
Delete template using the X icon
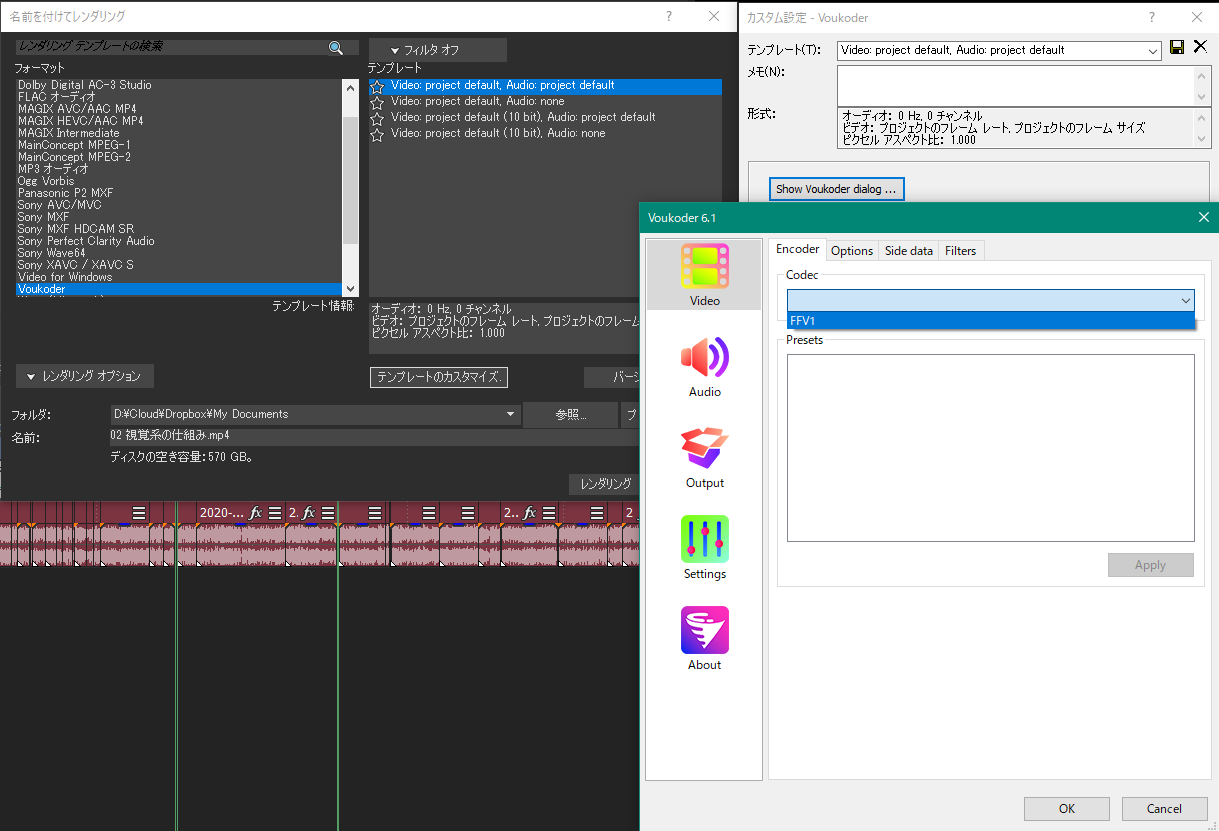1200,48
